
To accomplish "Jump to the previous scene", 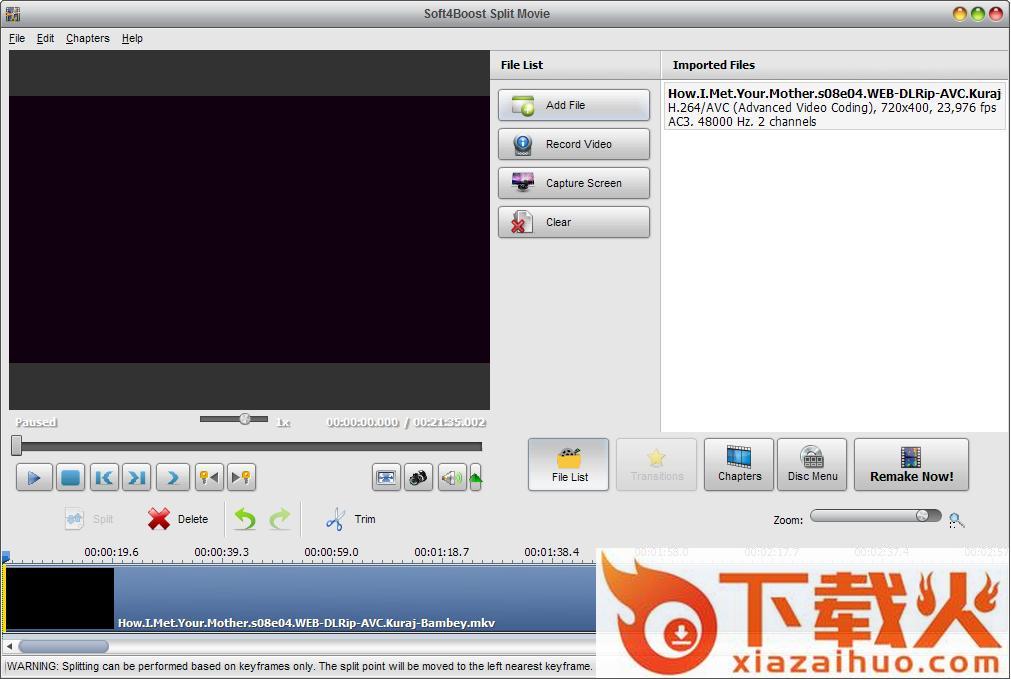I will tap(104, 478).
